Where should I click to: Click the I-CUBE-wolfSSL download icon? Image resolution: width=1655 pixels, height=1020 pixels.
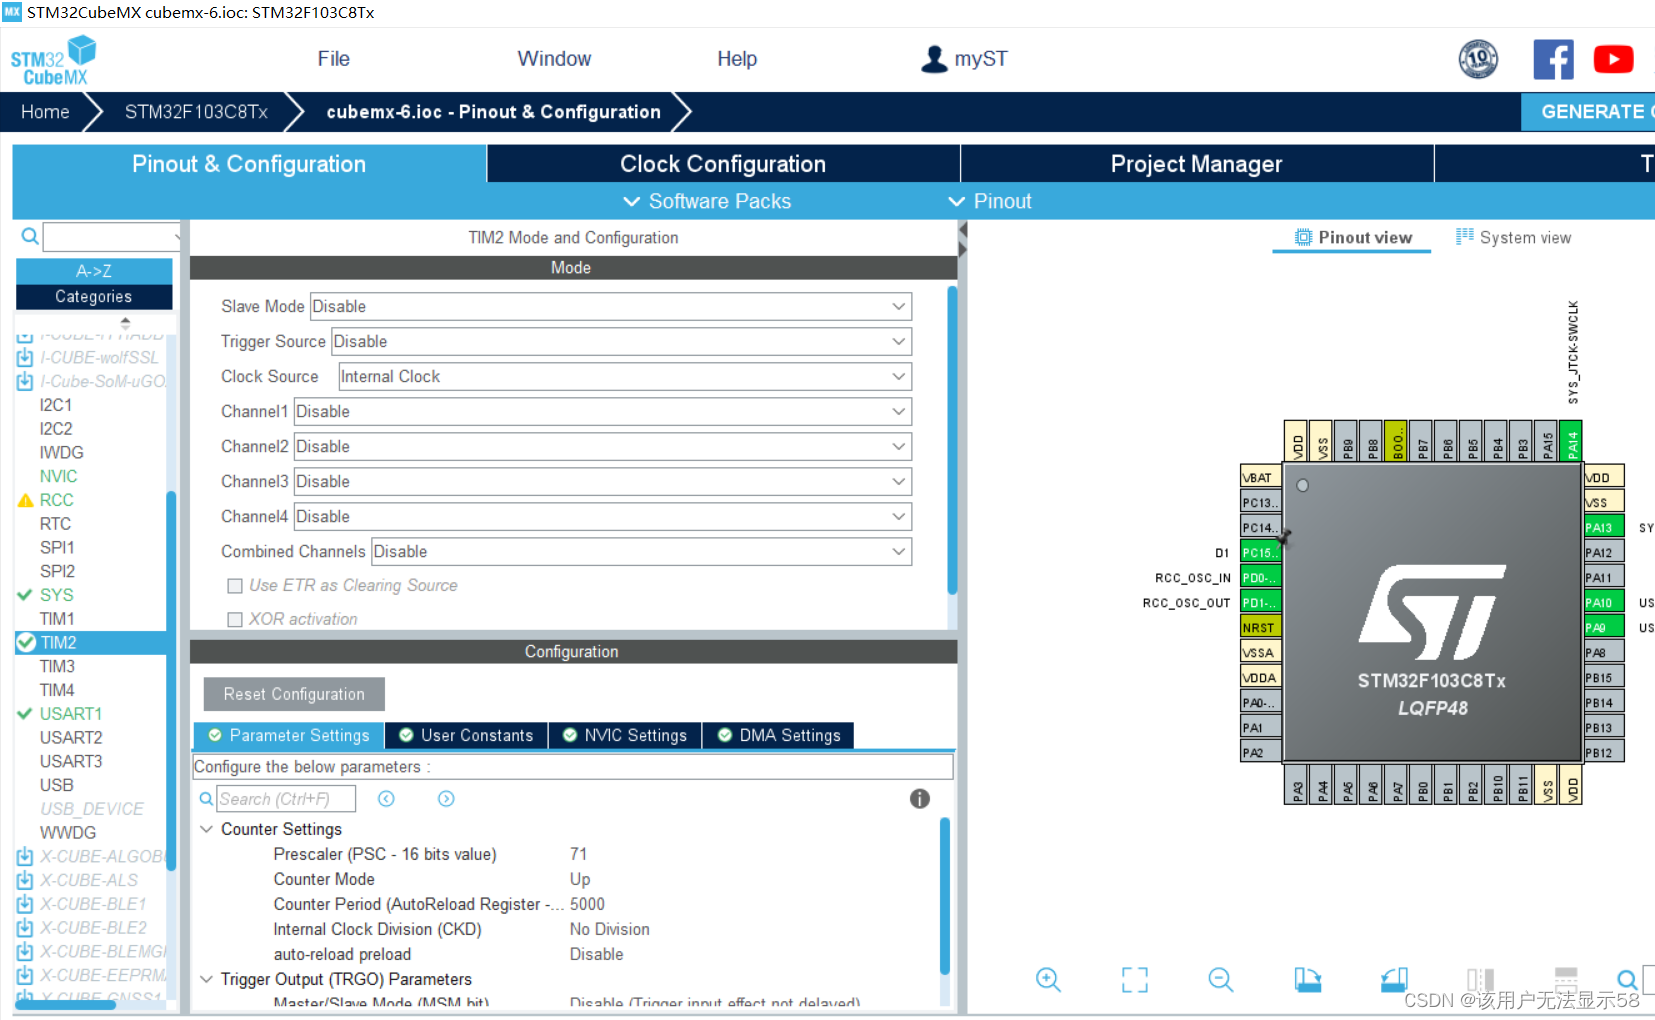25,357
